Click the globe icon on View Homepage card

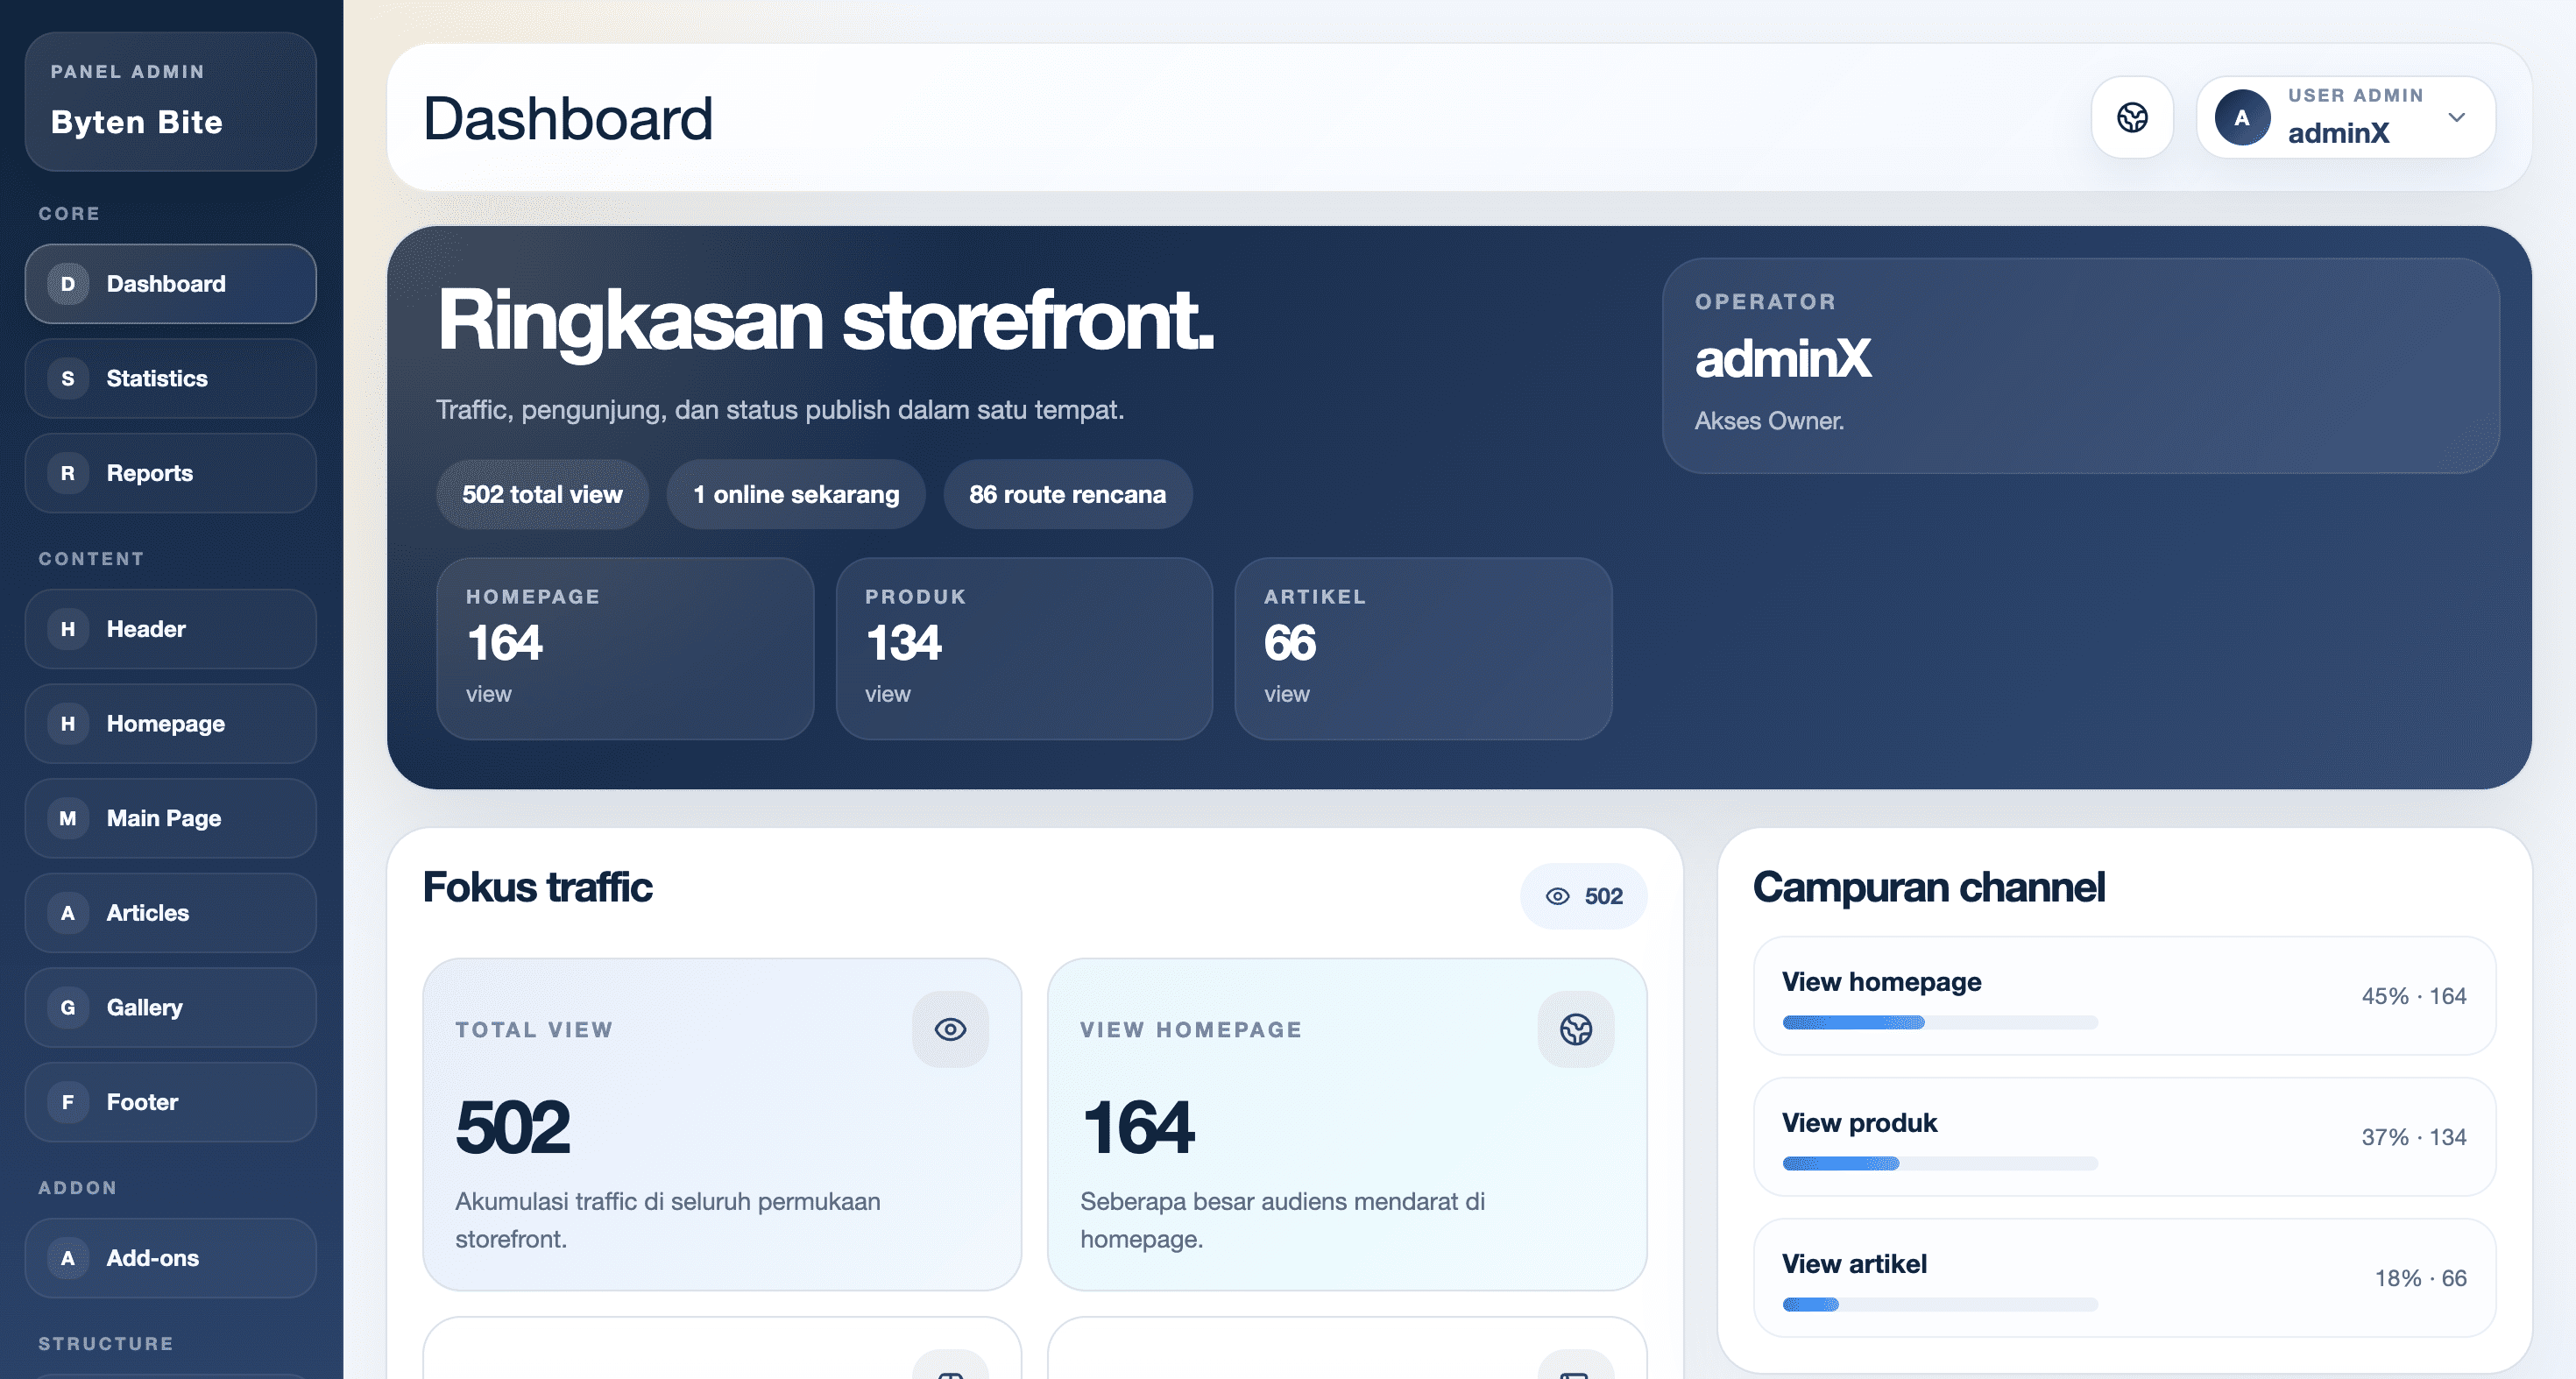[1576, 1029]
